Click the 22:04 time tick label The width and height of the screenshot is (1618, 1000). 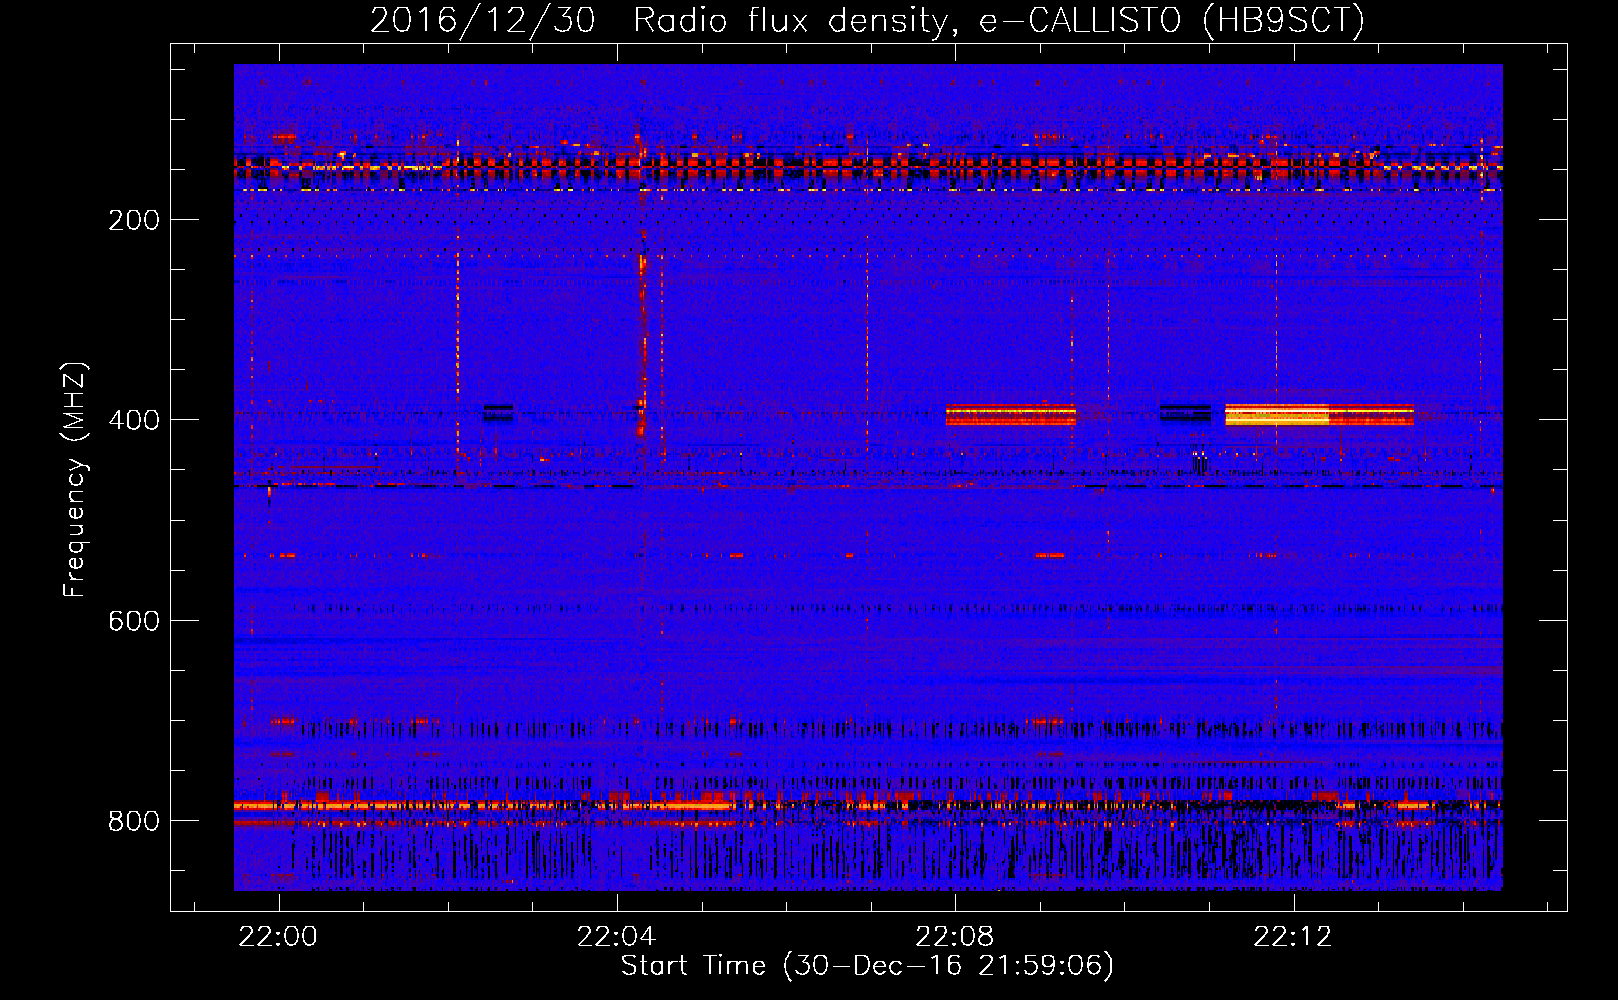[x=617, y=936]
